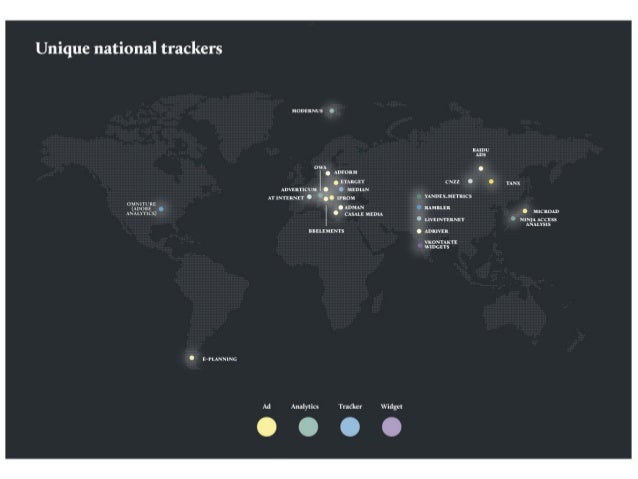638x479 pixels.
Task: Select the CNZZ marker dot
Action: pyautogui.click(x=470, y=181)
